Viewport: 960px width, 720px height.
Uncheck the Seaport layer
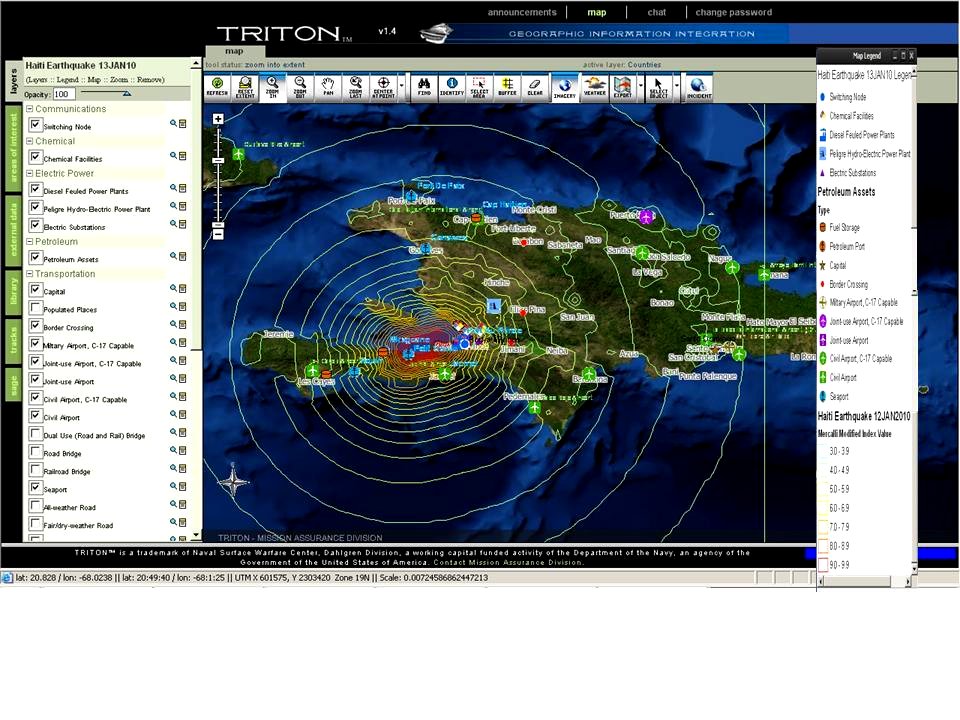[x=36, y=487]
